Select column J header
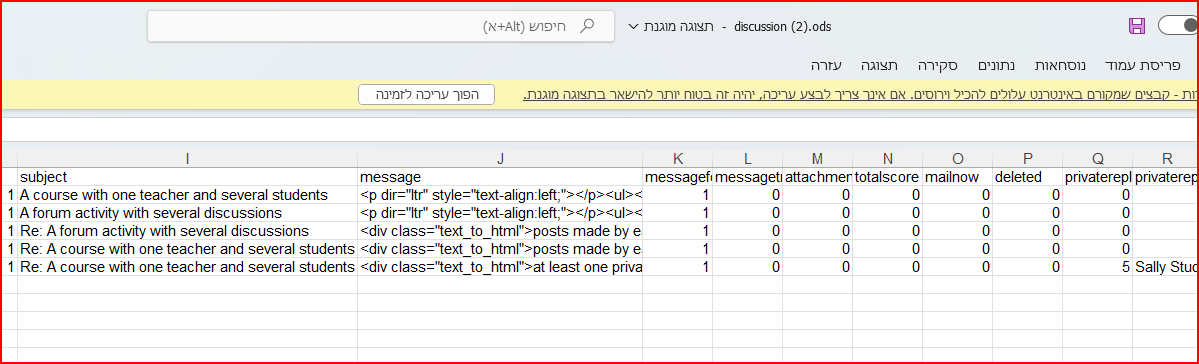This screenshot has width=1199, height=364. [x=500, y=159]
